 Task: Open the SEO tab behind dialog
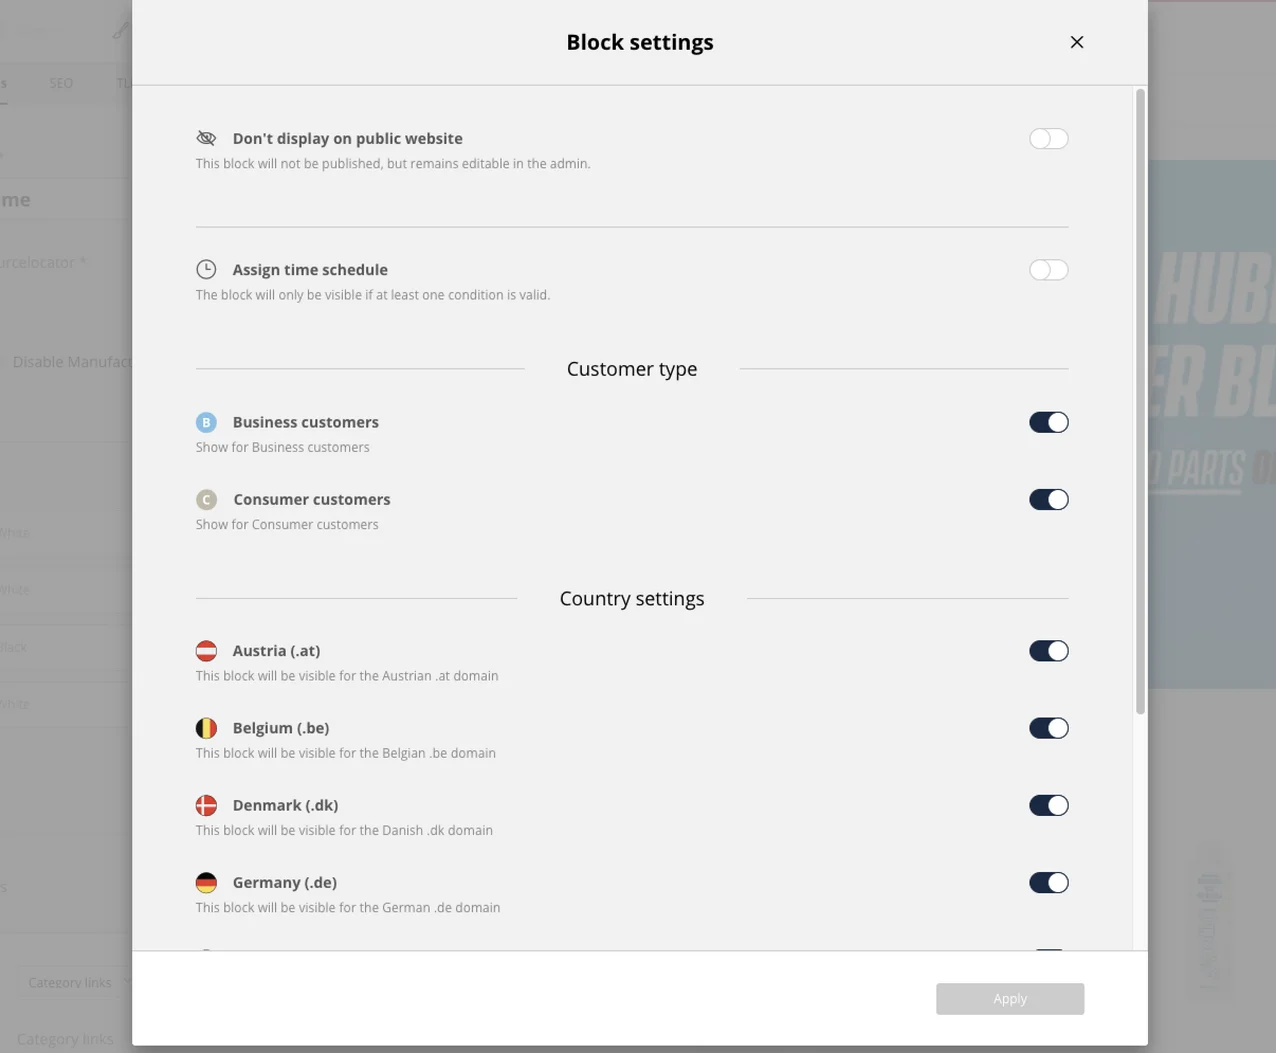[61, 83]
